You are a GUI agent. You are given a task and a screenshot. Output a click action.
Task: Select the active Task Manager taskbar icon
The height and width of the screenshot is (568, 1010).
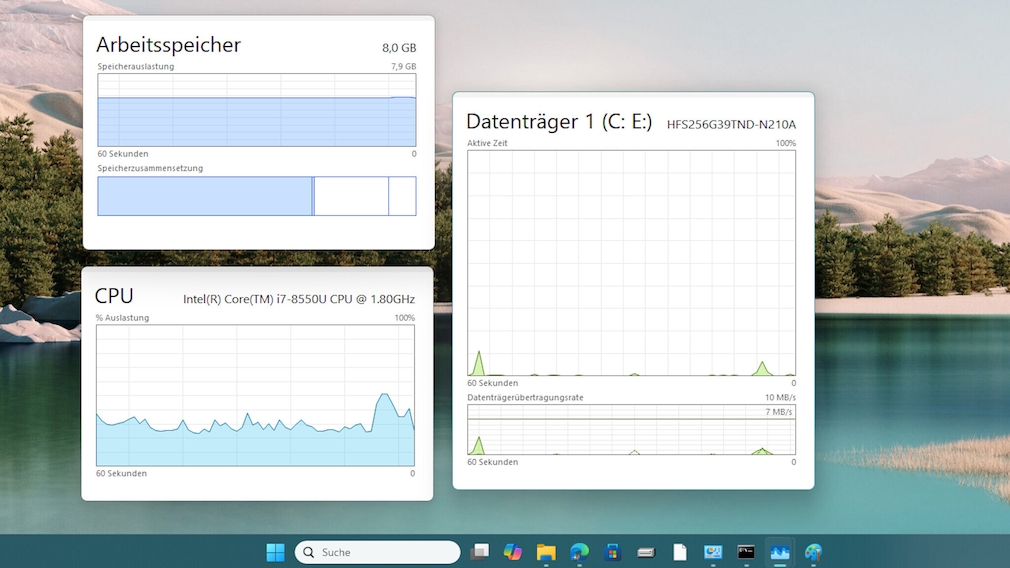[x=779, y=552]
